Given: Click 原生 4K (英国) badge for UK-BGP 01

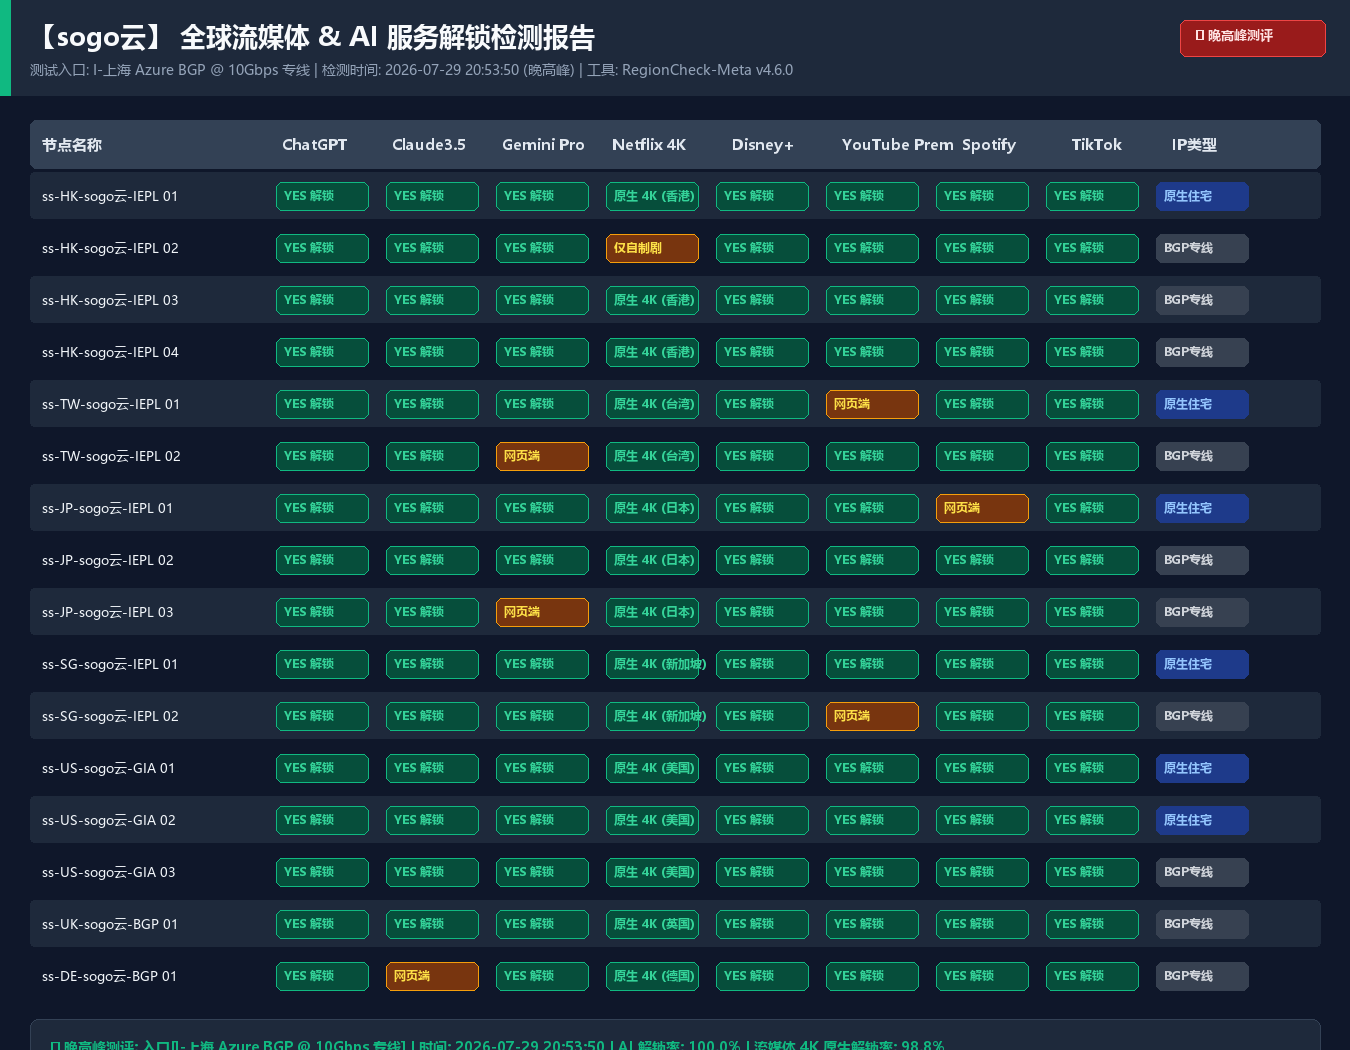Looking at the screenshot, I should click(652, 924).
